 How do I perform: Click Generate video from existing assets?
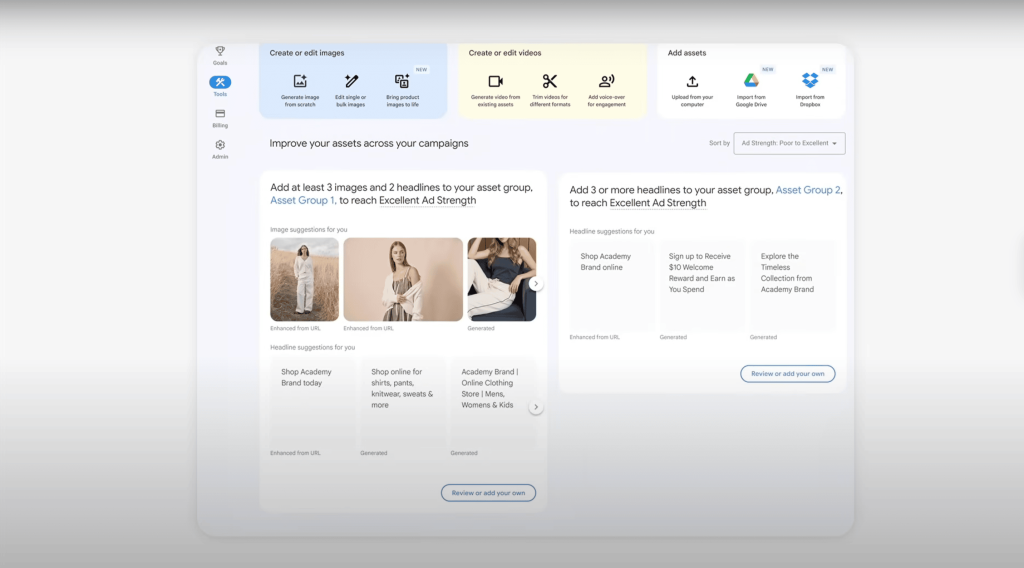click(496, 90)
